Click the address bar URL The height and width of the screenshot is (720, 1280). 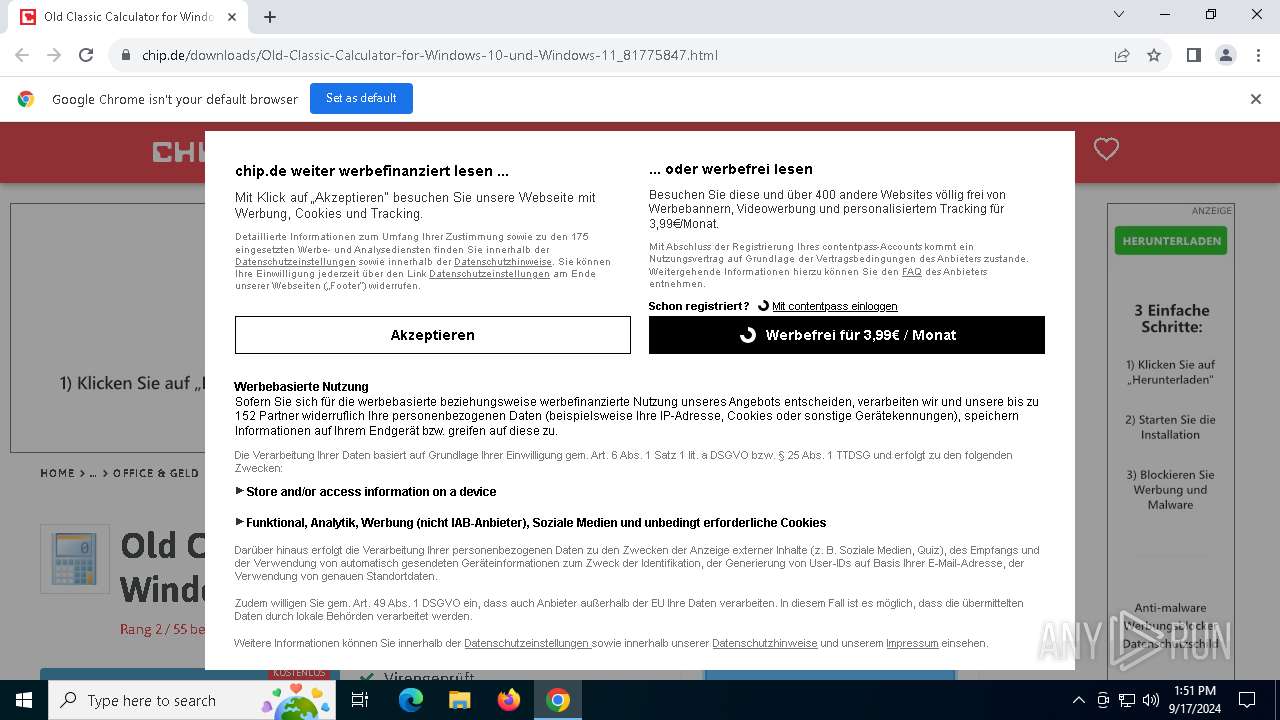(430, 55)
